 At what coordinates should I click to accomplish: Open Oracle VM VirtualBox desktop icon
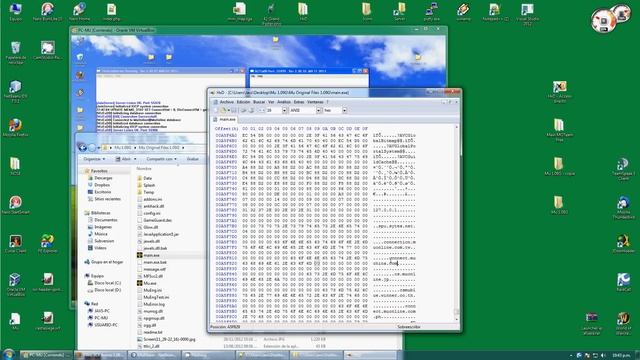(x=16, y=284)
